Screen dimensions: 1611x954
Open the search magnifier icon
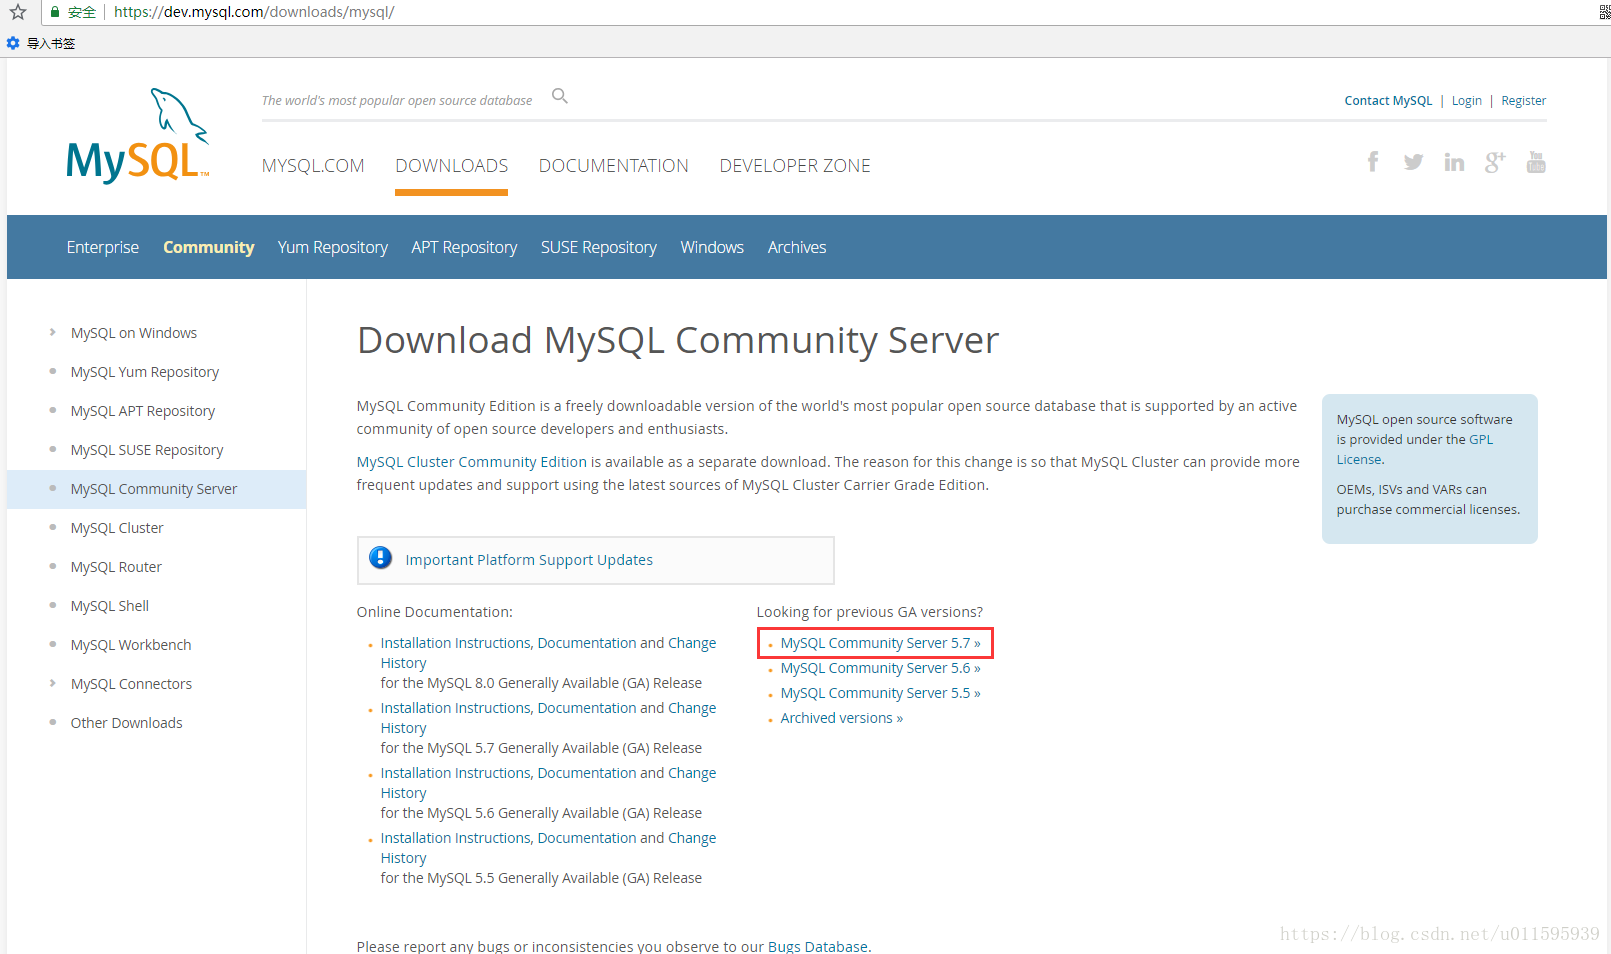[x=560, y=96]
